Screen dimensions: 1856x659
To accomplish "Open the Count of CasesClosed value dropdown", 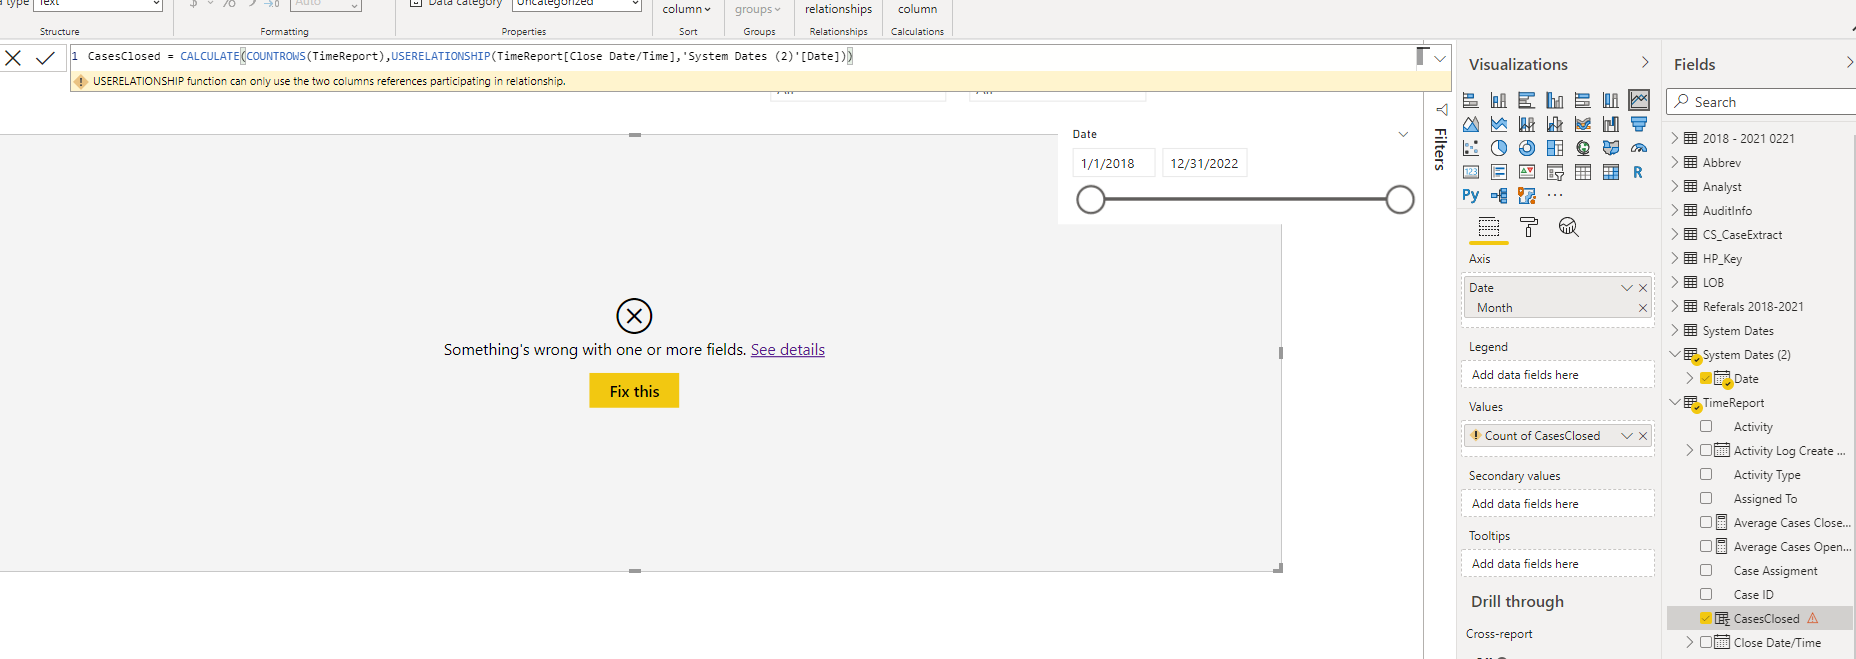I will pos(1627,436).
